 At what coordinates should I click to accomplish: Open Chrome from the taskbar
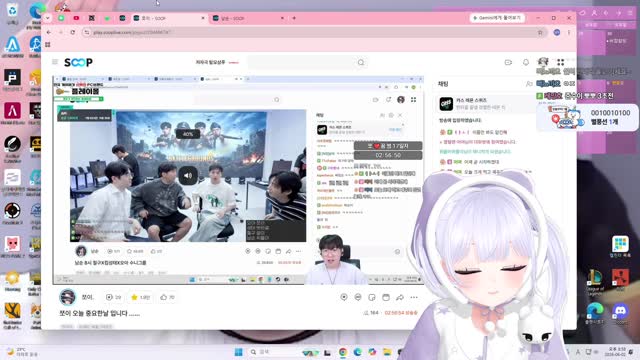[343, 352]
